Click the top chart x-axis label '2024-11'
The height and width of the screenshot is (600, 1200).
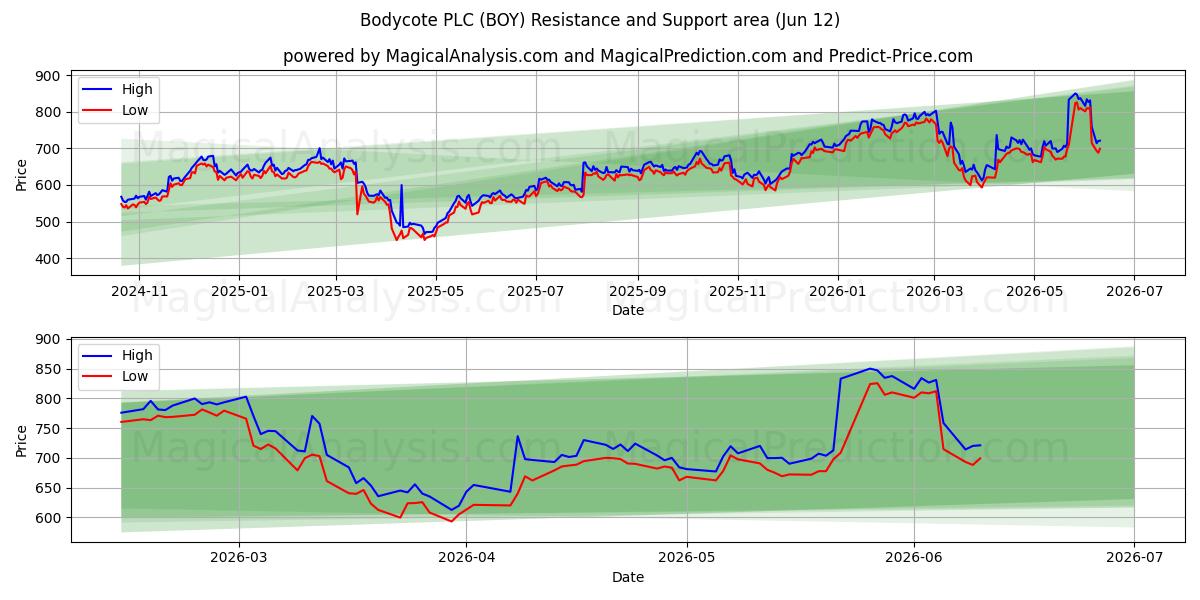pos(138,294)
